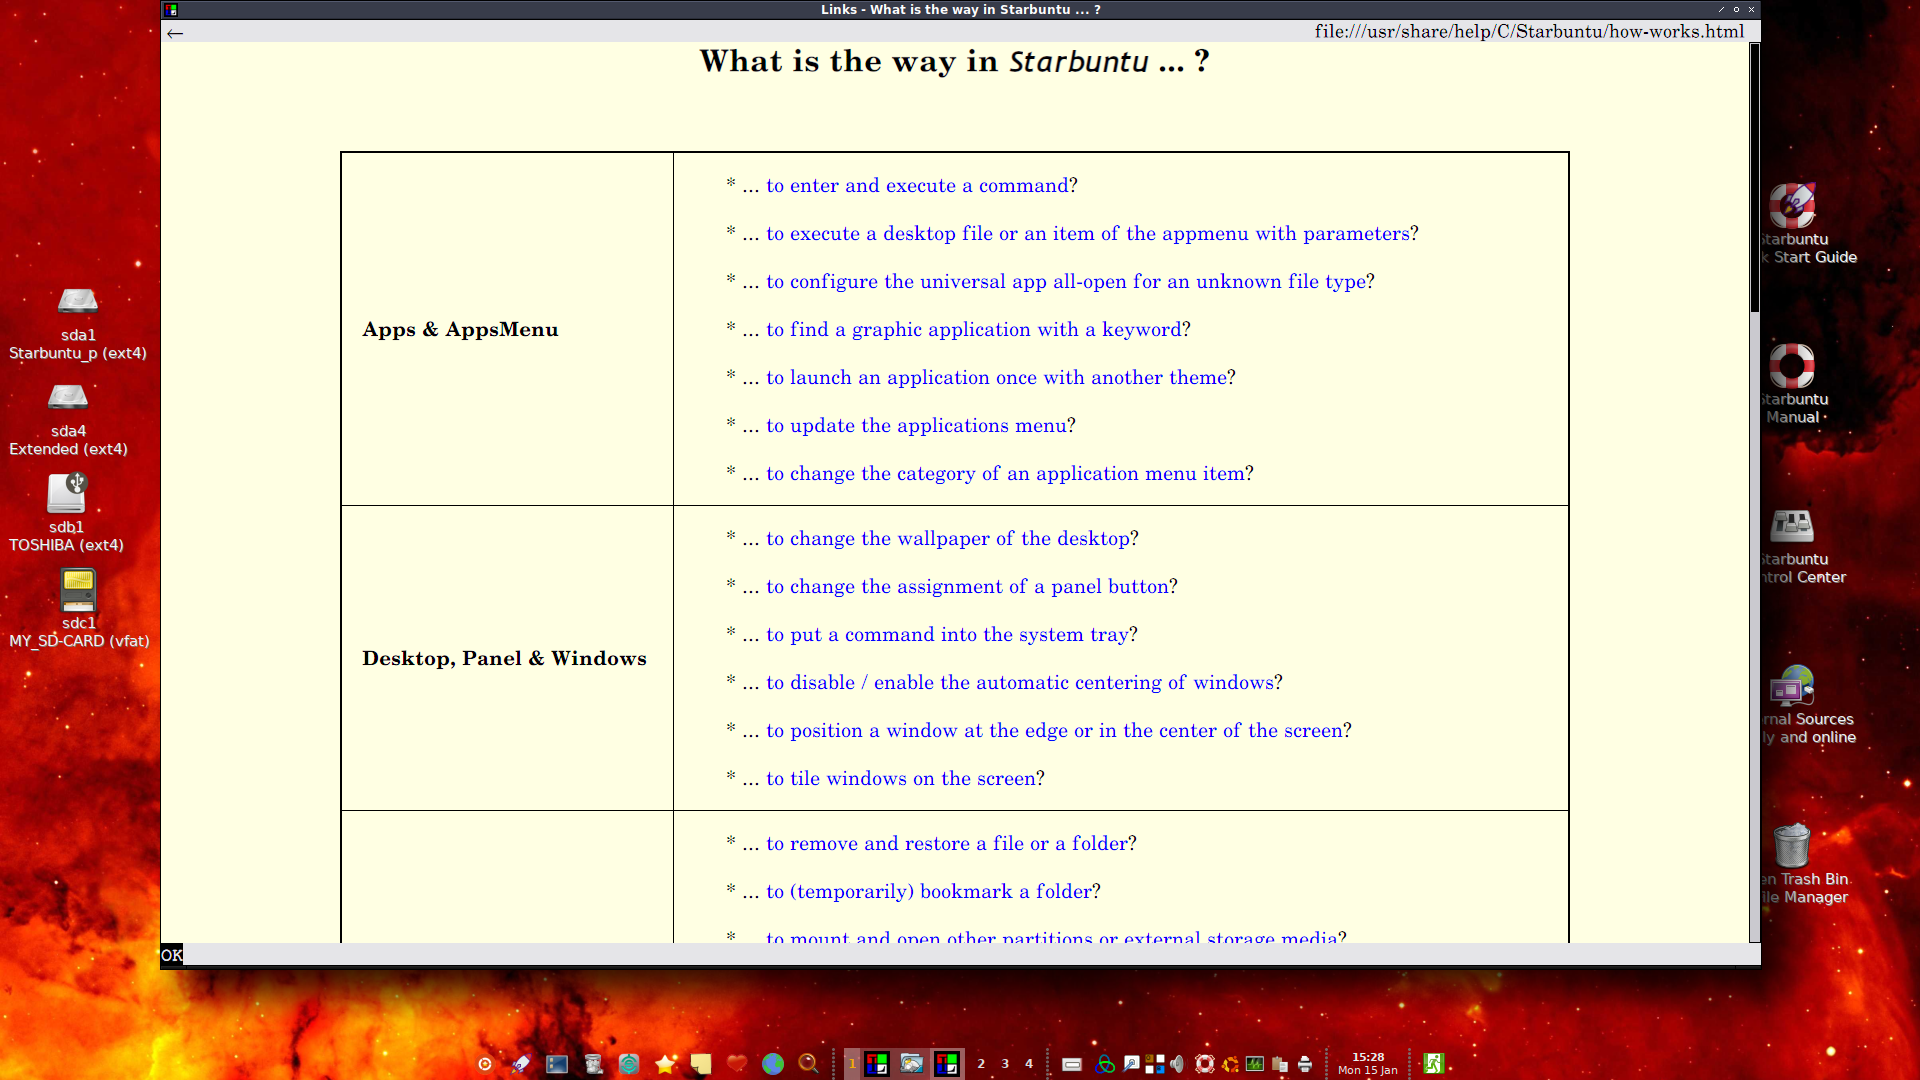Viewport: 1920px width, 1080px height.
Task: Click the Ubuntu logo icon in system tray
Action: (x=1230, y=1064)
